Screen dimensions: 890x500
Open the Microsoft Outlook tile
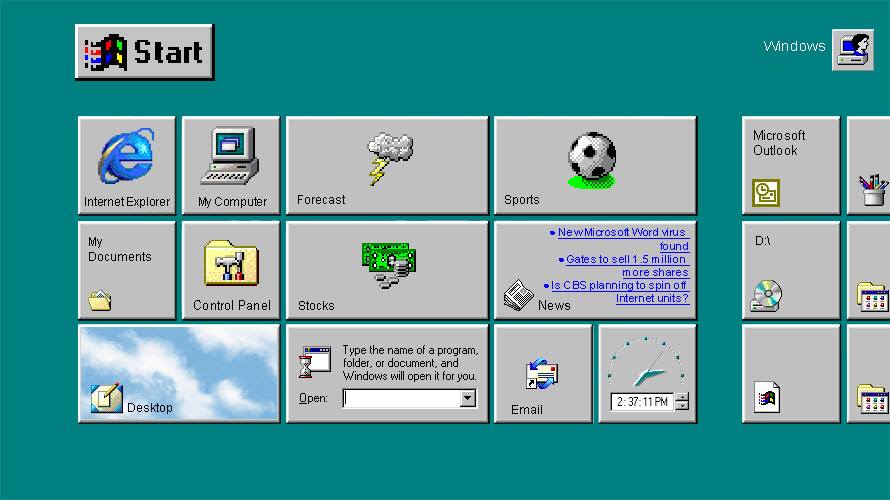coord(790,165)
